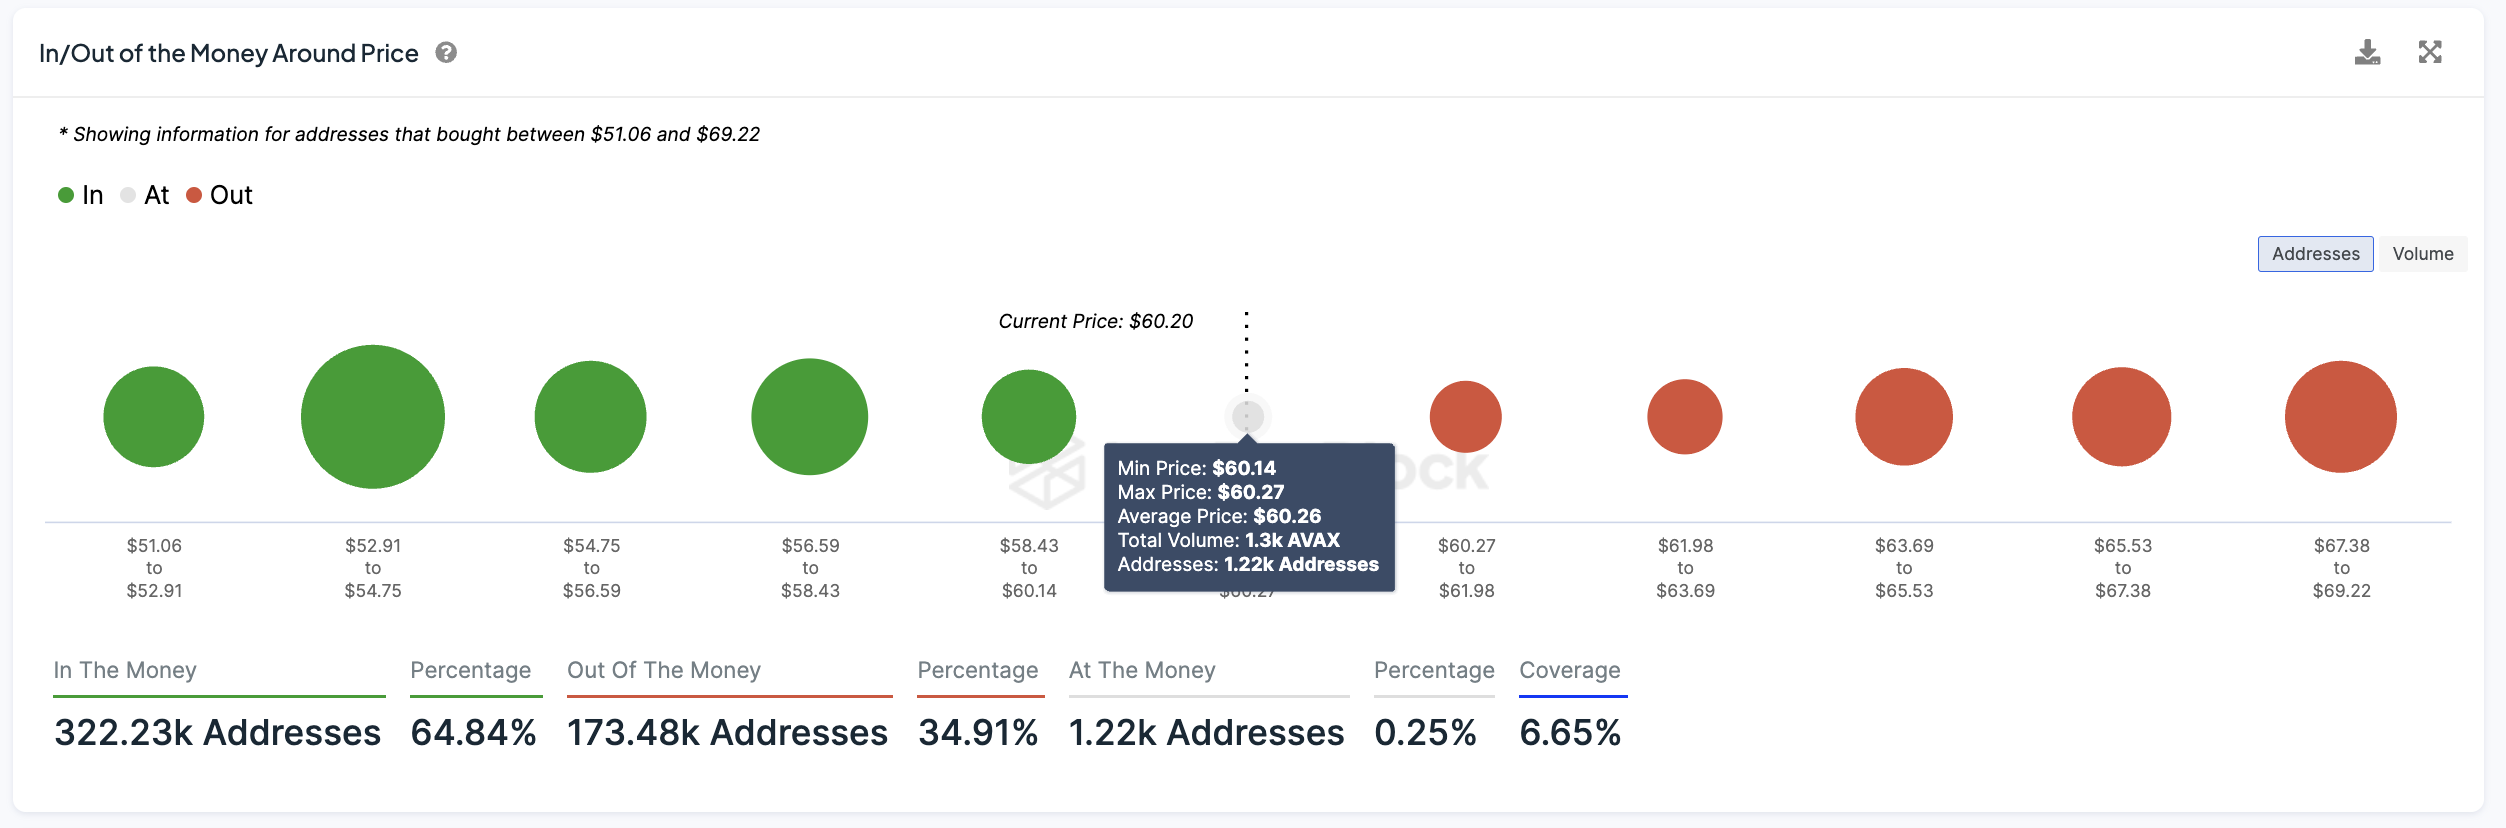The image size is (2506, 828).
Task: Toggle the red Out legend item
Action: (x=220, y=195)
